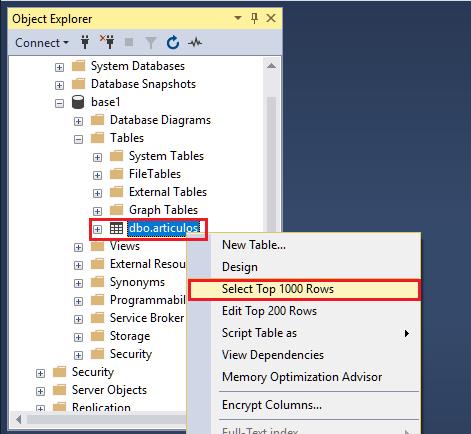This screenshot has height=434, width=471.
Task: Click the Refresh icon in Object Explorer toolbar
Action: click(173, 43)
